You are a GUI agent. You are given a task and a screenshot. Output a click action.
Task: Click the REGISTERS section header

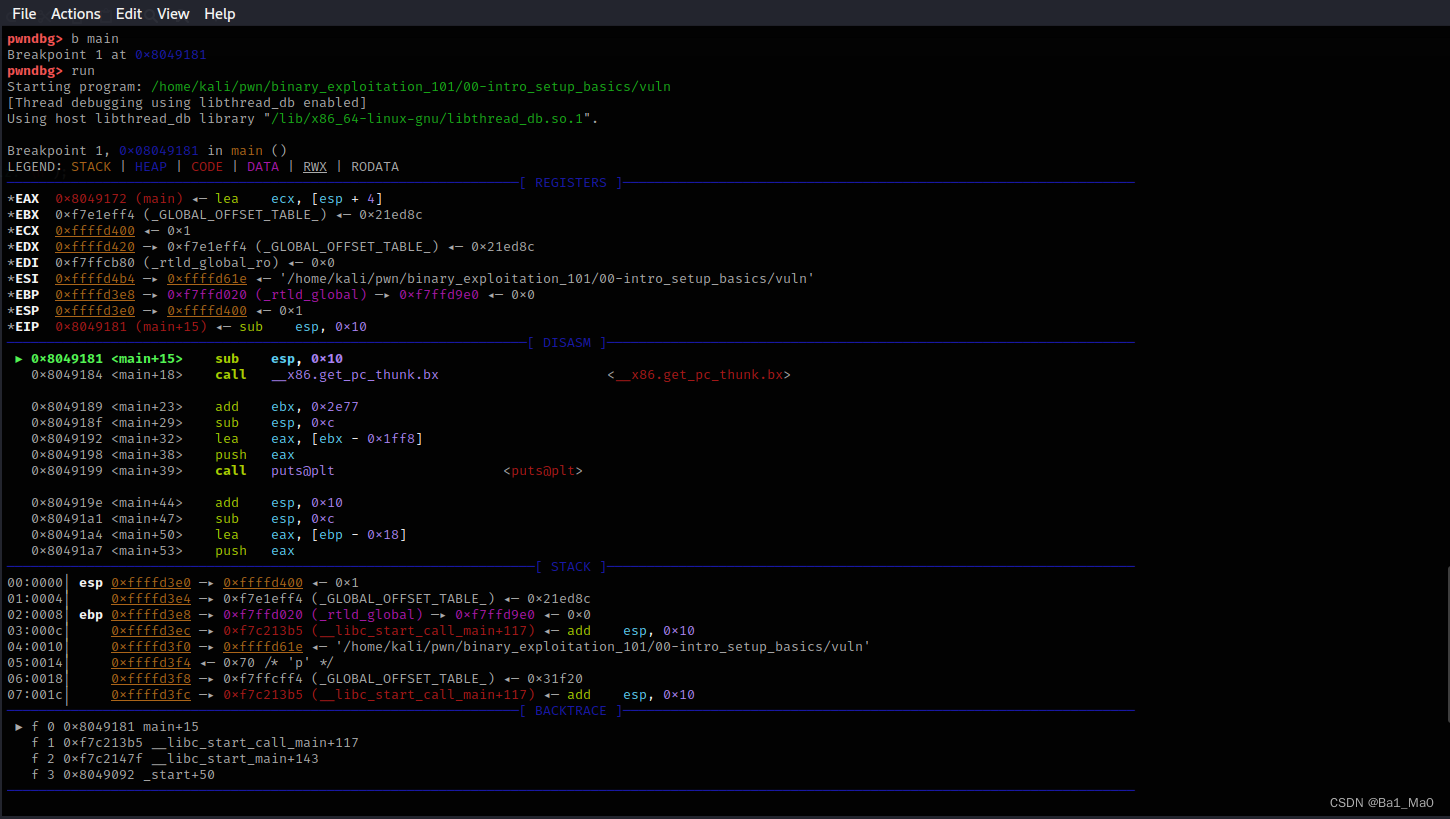571,183
